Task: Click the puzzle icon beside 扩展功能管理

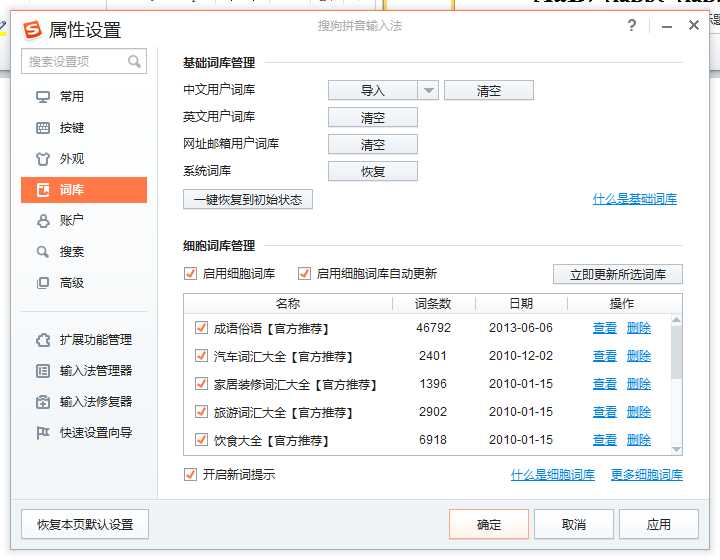Action: 43,340
